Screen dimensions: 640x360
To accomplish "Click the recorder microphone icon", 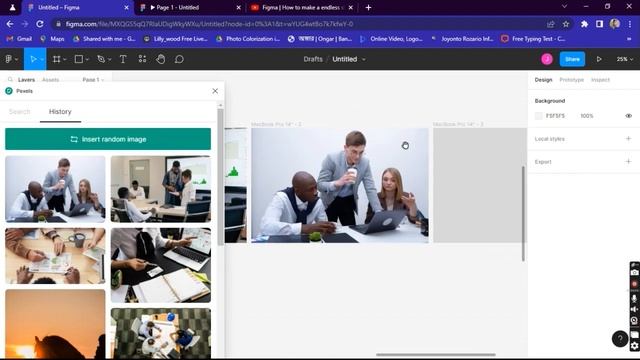I will 634,298.
